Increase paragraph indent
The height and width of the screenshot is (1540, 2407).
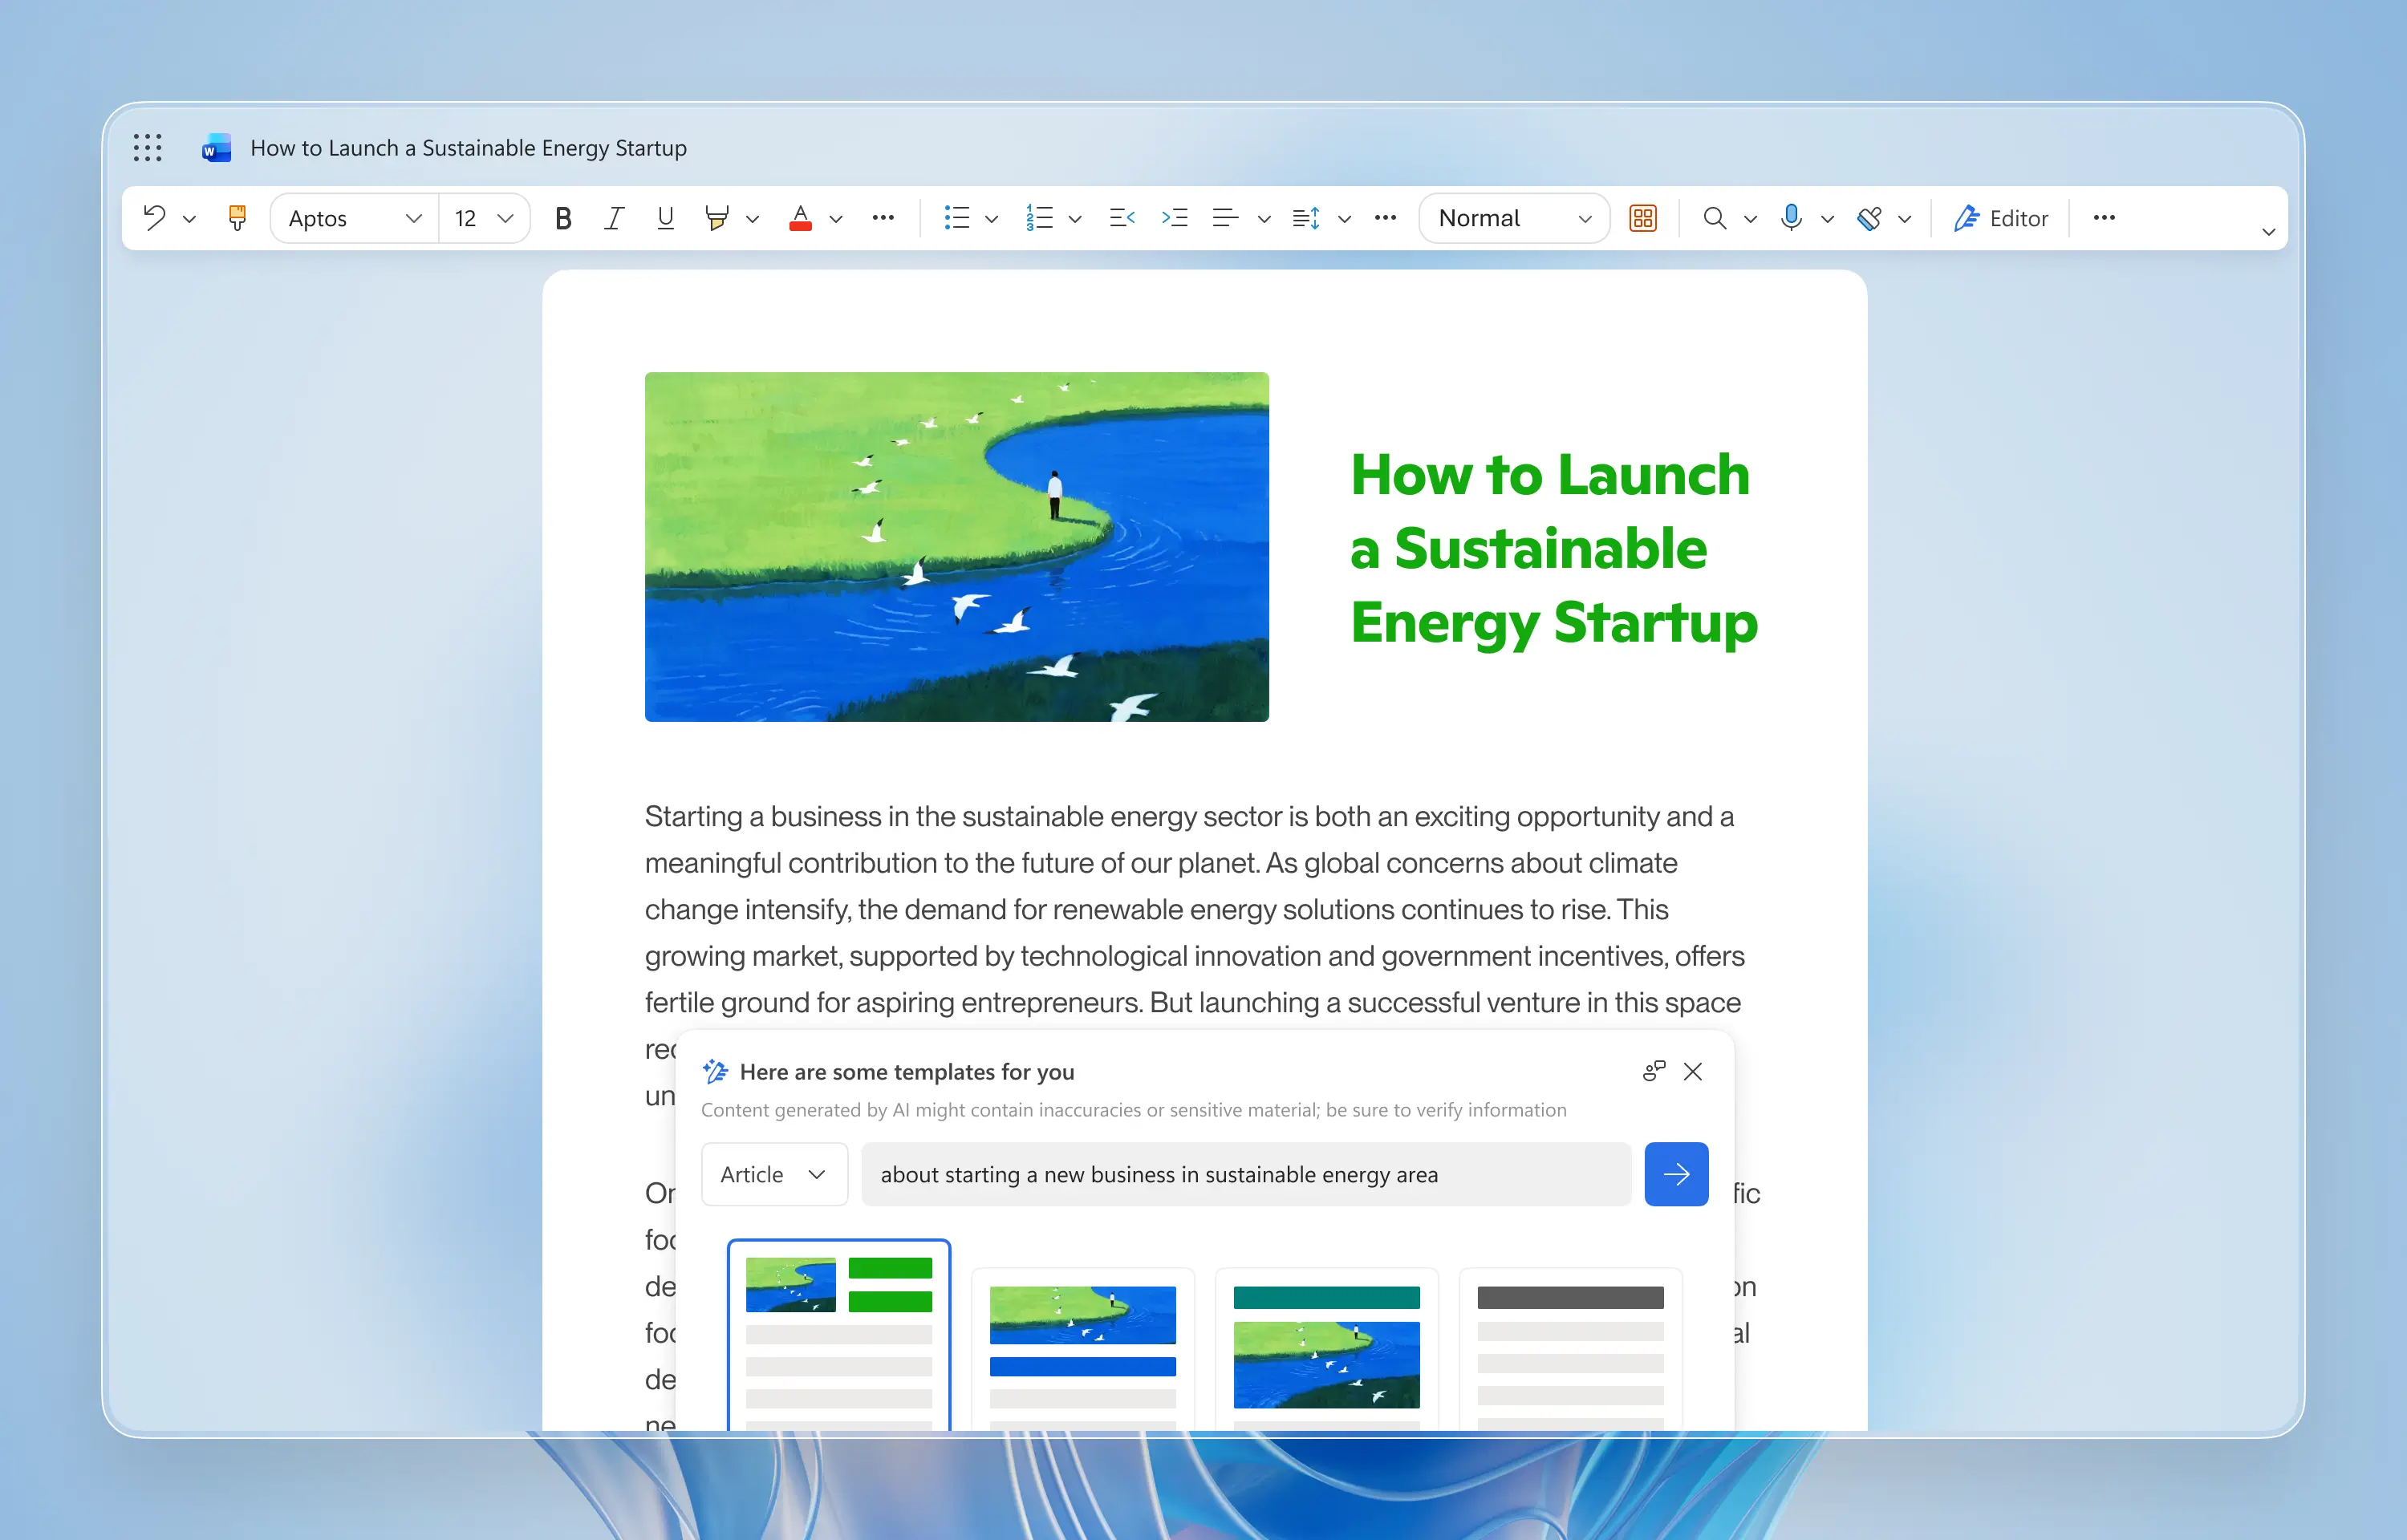pyautogui.click(x=1174, y=217)
